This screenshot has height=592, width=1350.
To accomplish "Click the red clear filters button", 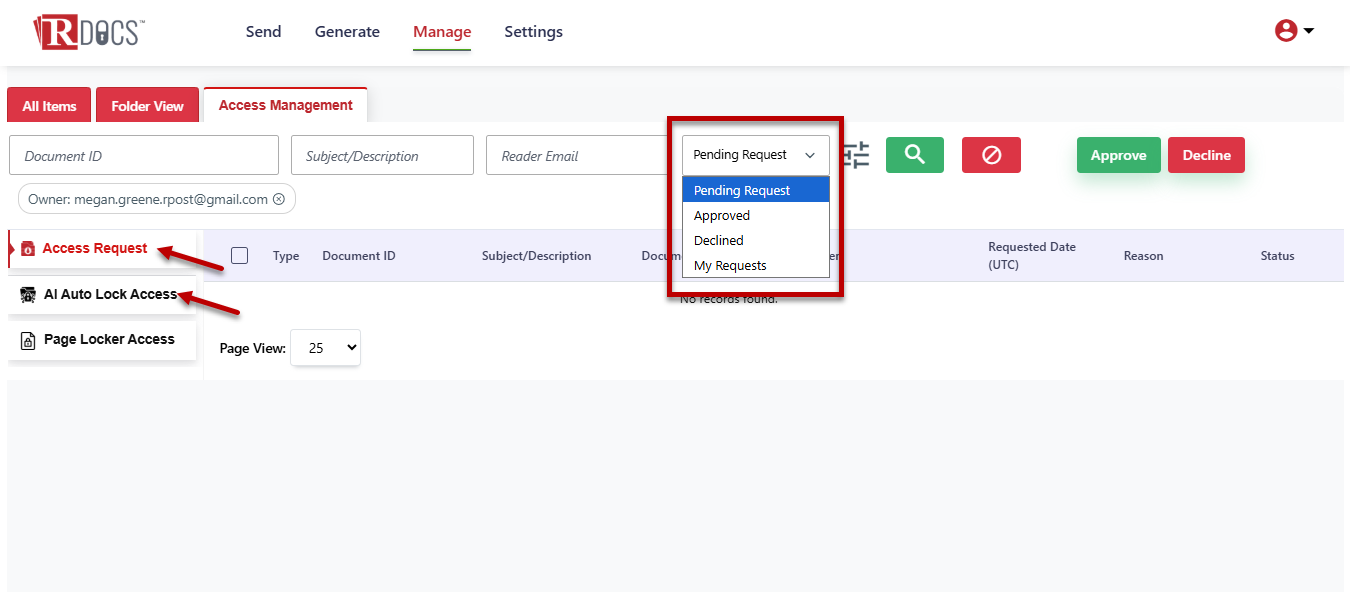I will point(991,155).
